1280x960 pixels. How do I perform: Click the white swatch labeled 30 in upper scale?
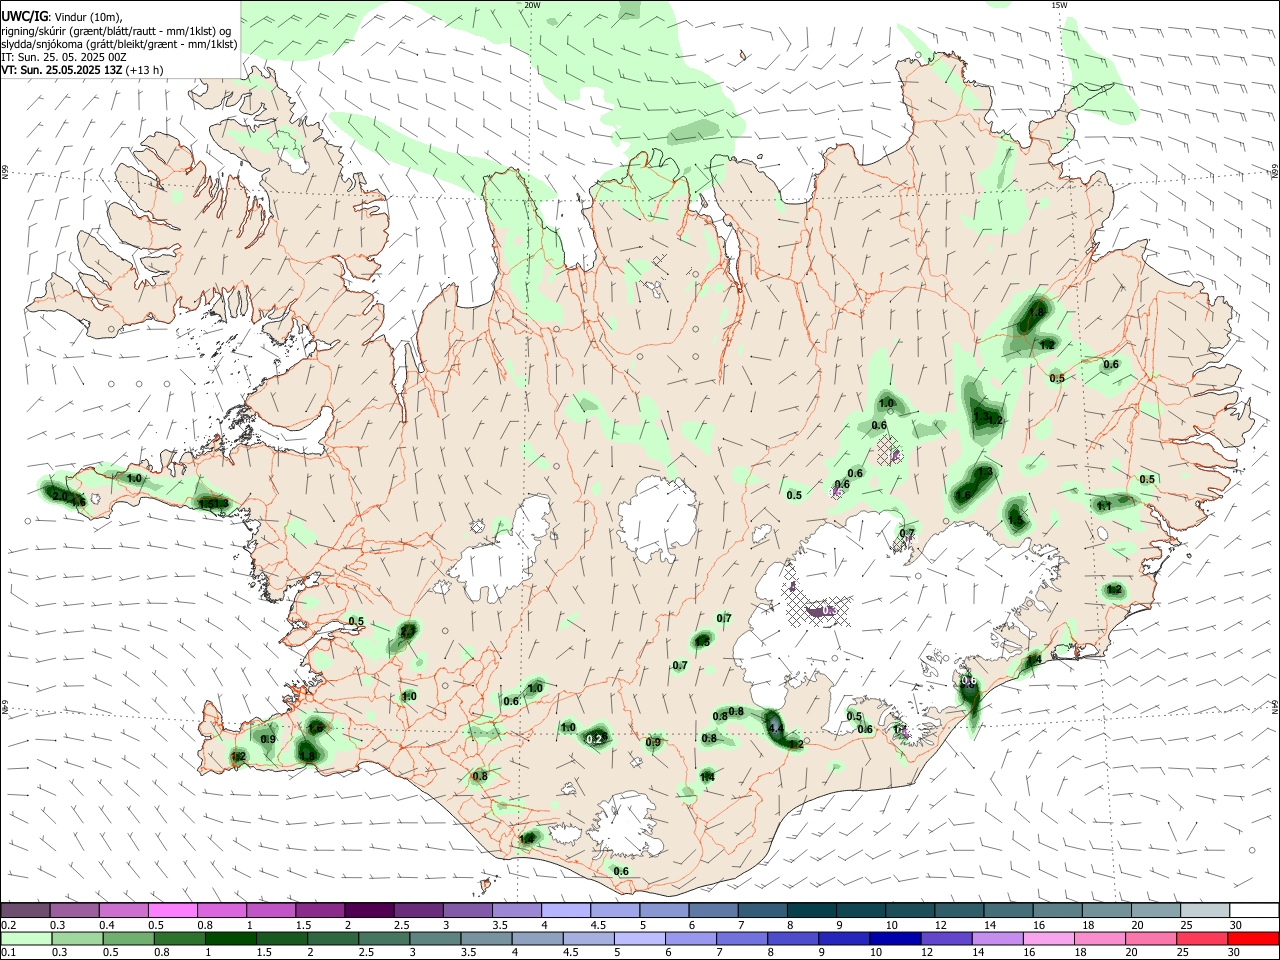(1254, 910)
